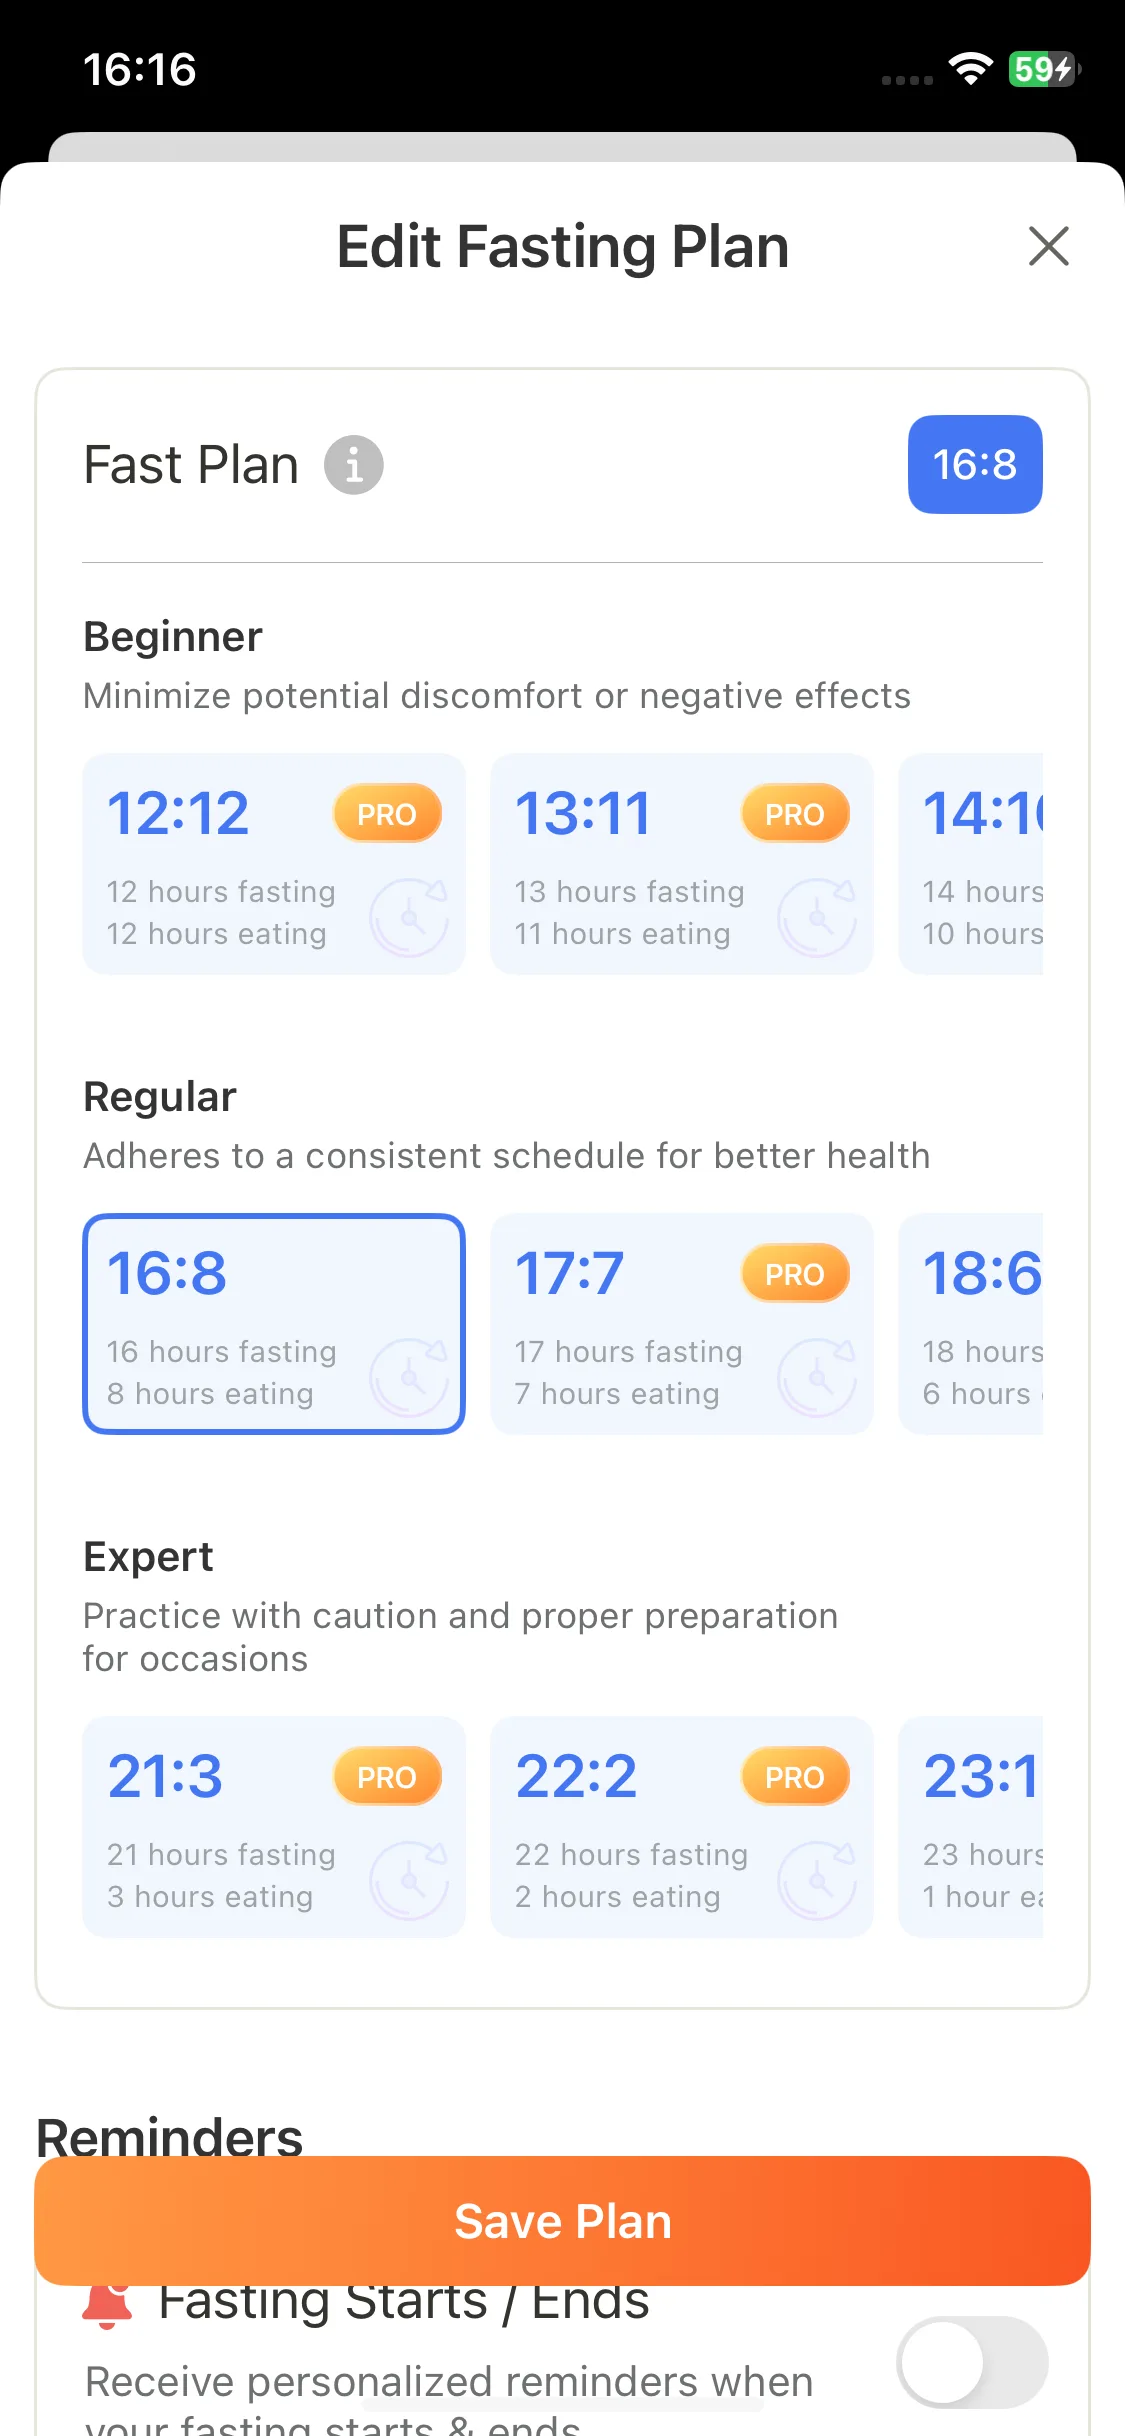1125x2436 pixels.
Task: Tap the PRO badge on 12:12
Action: (x=387, y=813)
